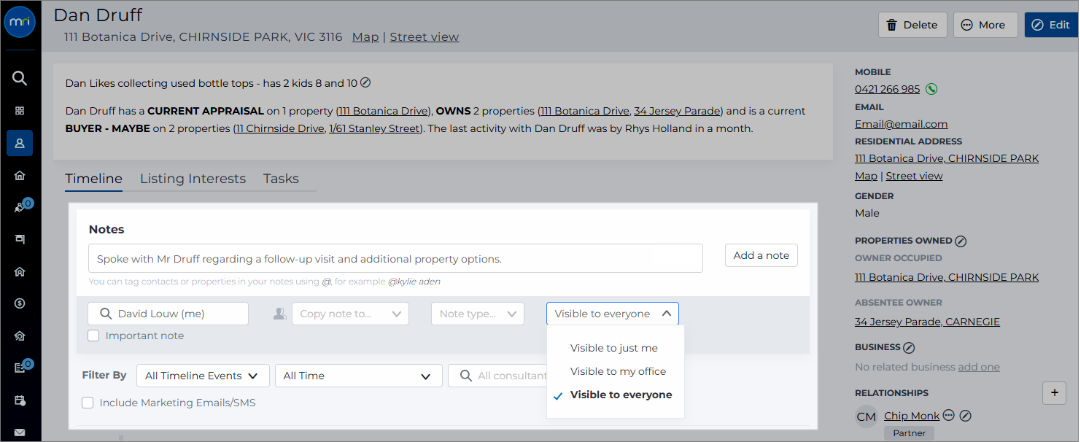Open the sidebar flag sign icon

click(x=20, y=240)
